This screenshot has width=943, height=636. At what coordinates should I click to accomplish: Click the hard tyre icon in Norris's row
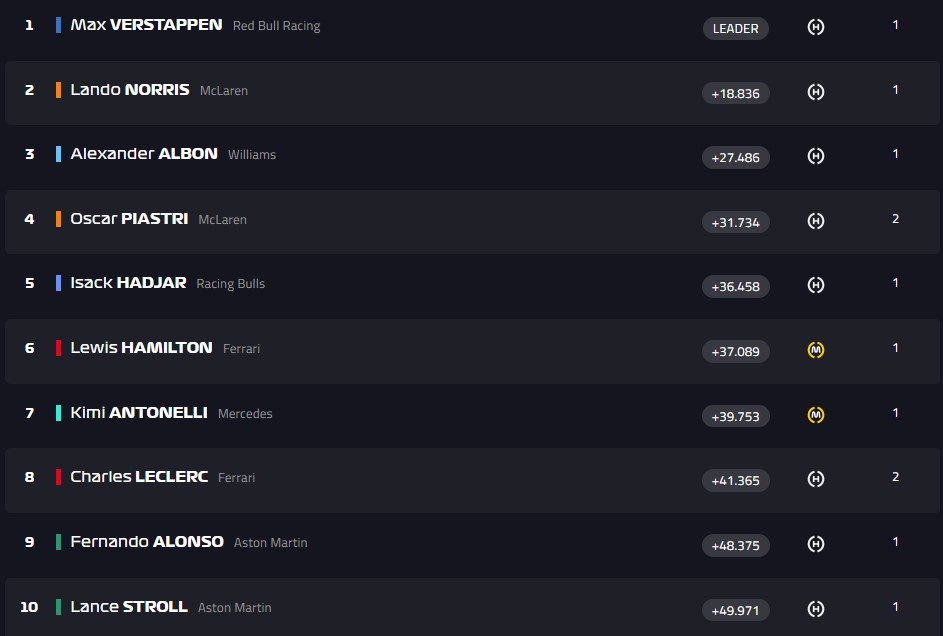(x=815, y=92)
